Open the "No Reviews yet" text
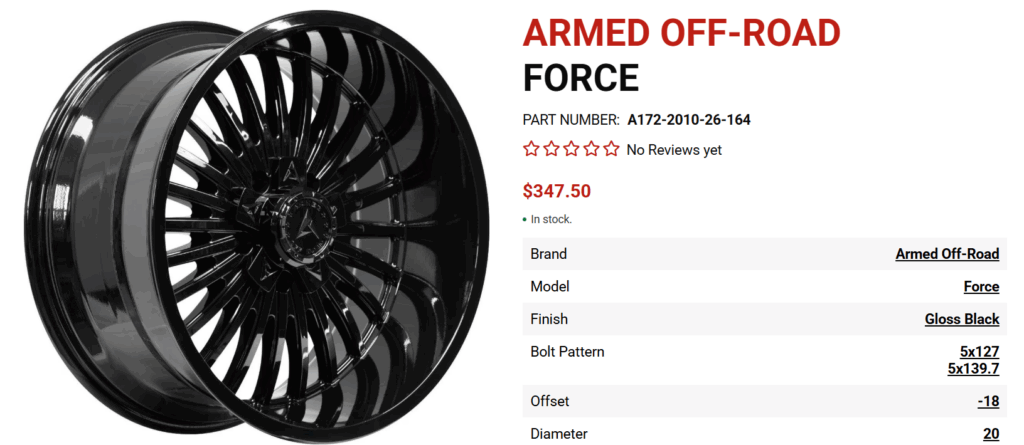 [x=673, y=150]
